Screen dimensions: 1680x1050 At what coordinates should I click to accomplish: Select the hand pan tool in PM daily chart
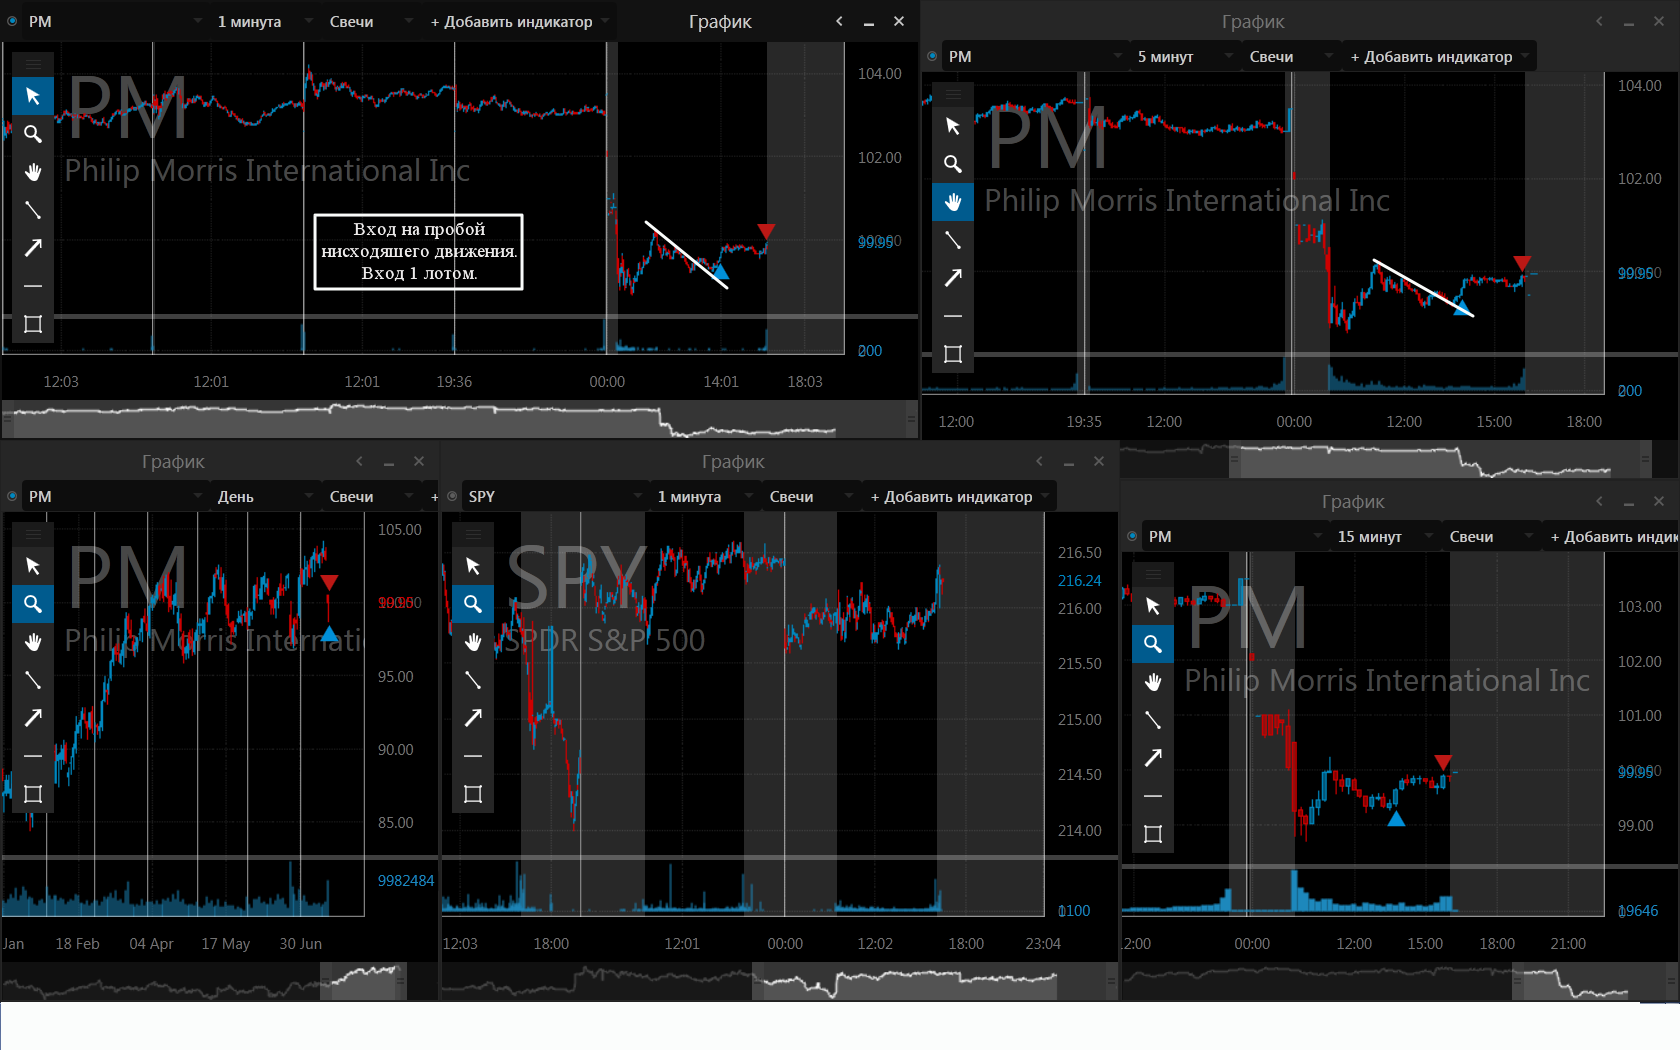33,642
